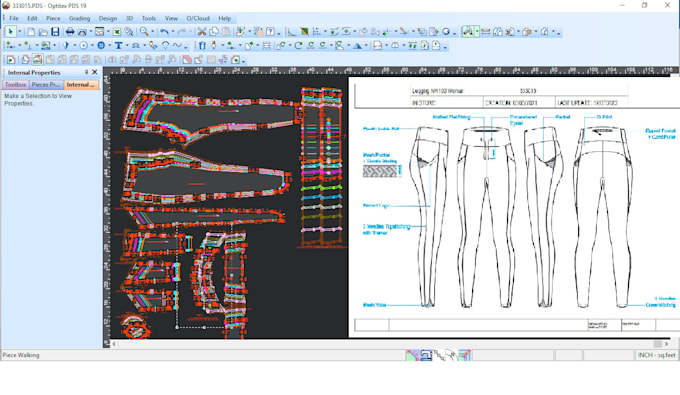Pin the Internal Properties panel
The height and width of the screenshot is (395, 680).
click(x=86, y=72)
